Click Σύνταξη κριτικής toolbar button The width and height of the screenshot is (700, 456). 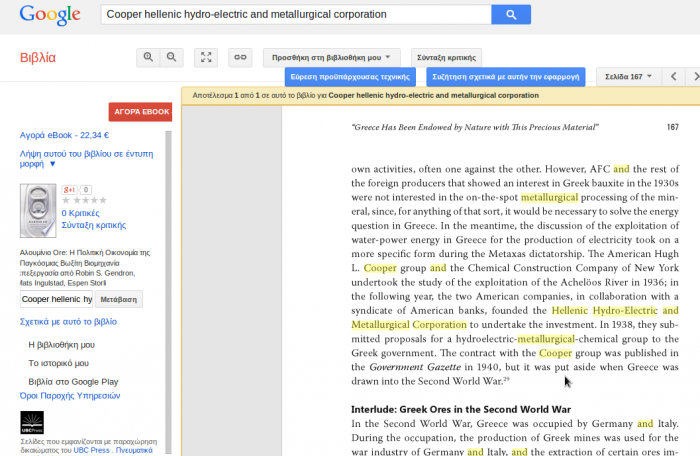446,58
